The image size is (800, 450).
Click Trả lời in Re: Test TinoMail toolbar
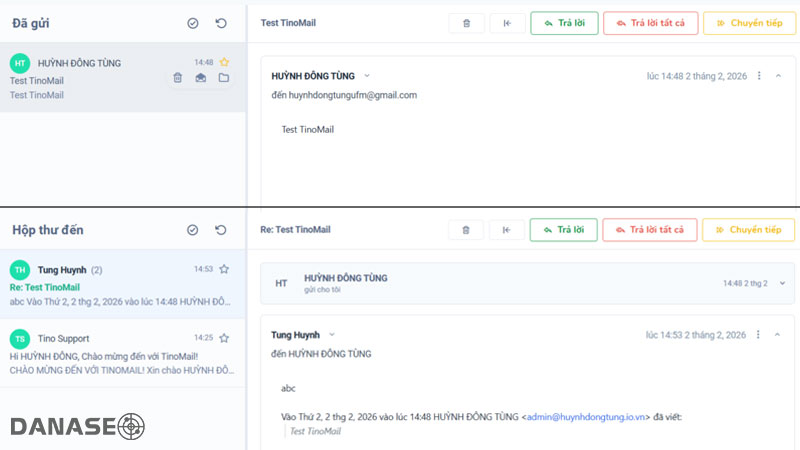pyautogui.click(x=563, y=230)
